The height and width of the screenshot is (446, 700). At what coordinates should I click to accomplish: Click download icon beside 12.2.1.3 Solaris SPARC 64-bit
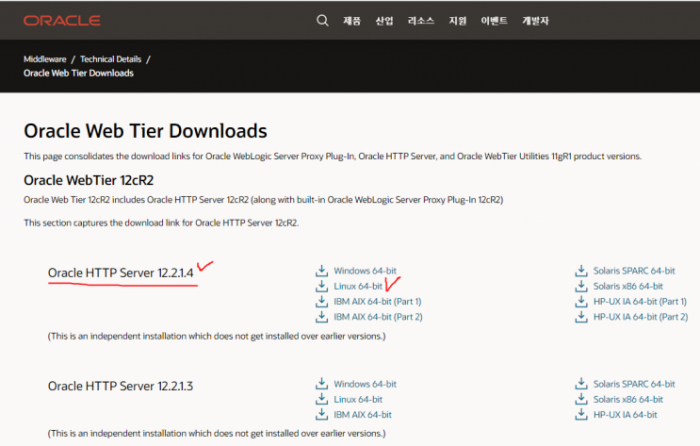coord(581,384)
